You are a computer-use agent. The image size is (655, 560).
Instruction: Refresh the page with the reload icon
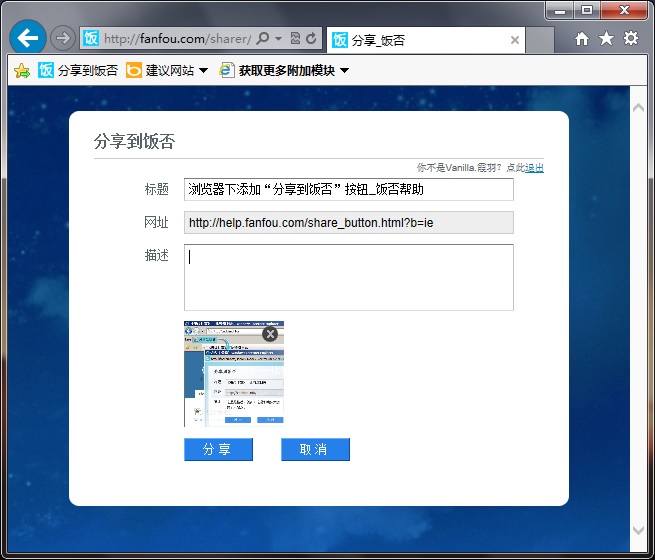(x=311, y=38)
